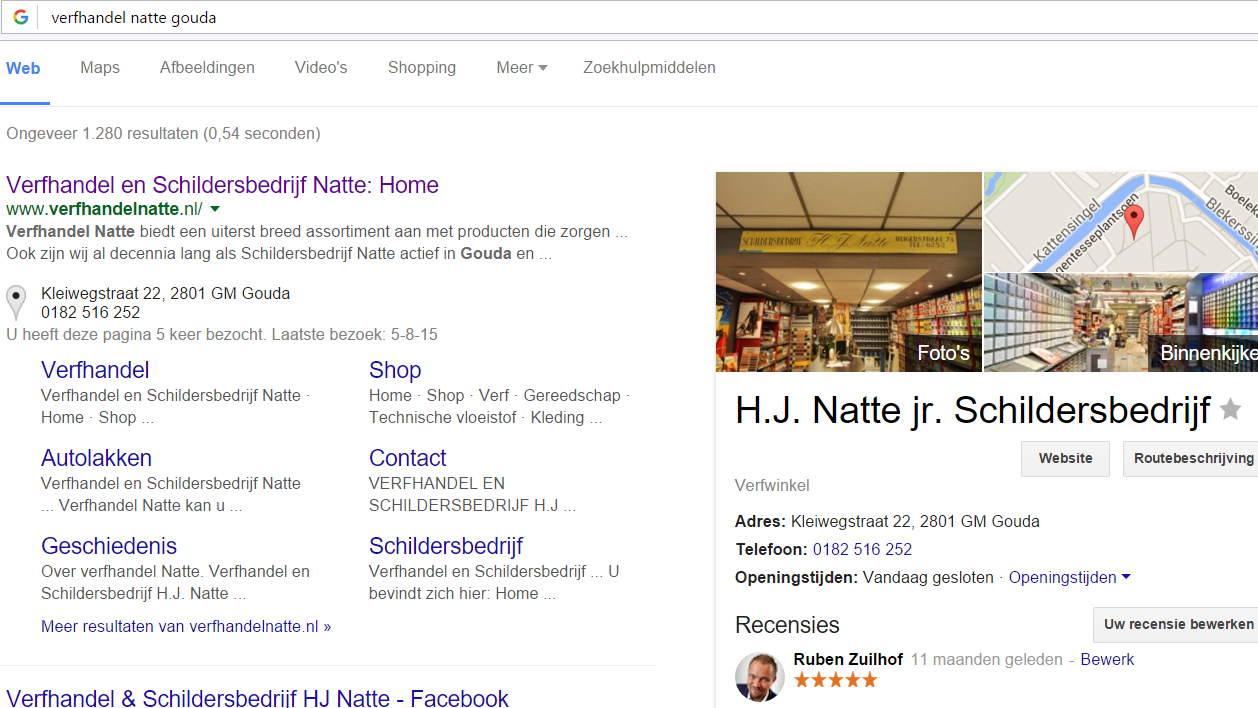Open the Schildersbedrijf sitelink

446,546
